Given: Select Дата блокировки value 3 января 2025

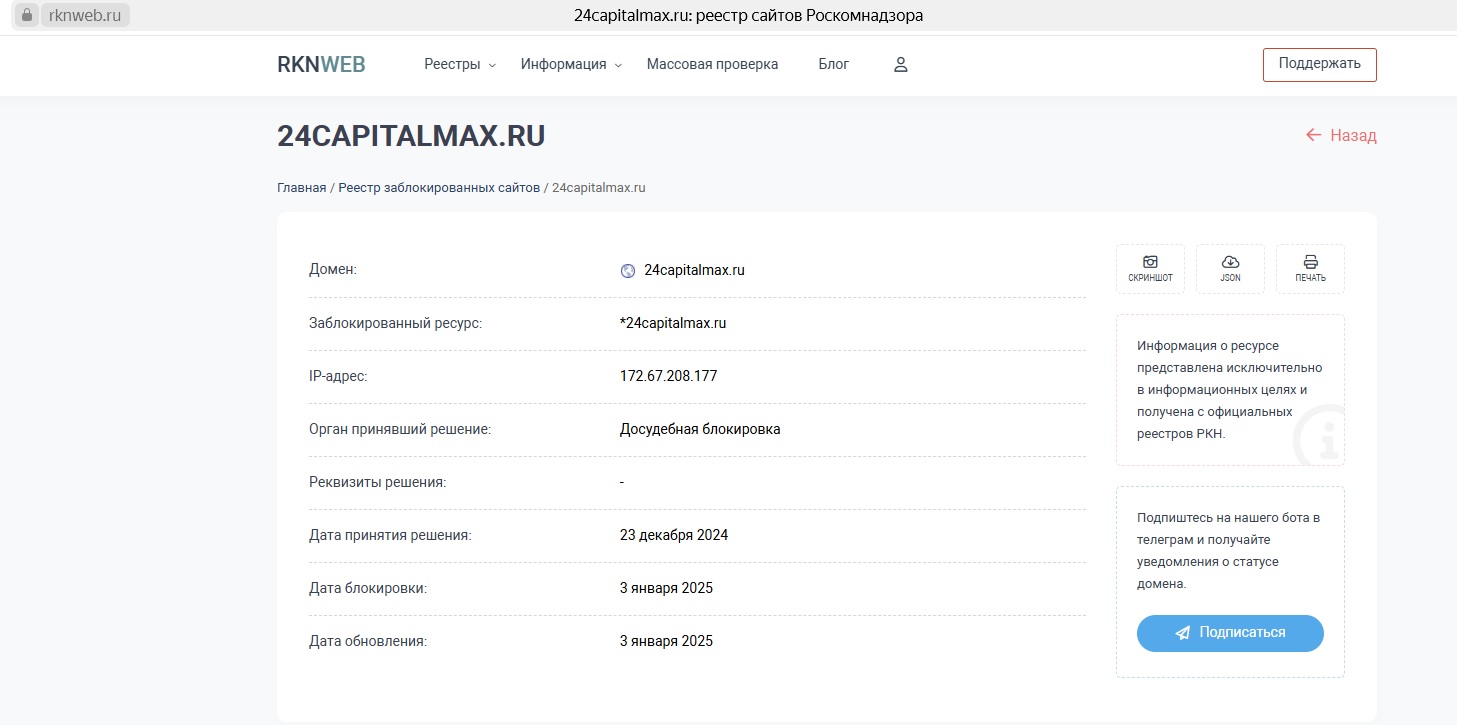Looking at the screenshot, I should tap(666, 588).
